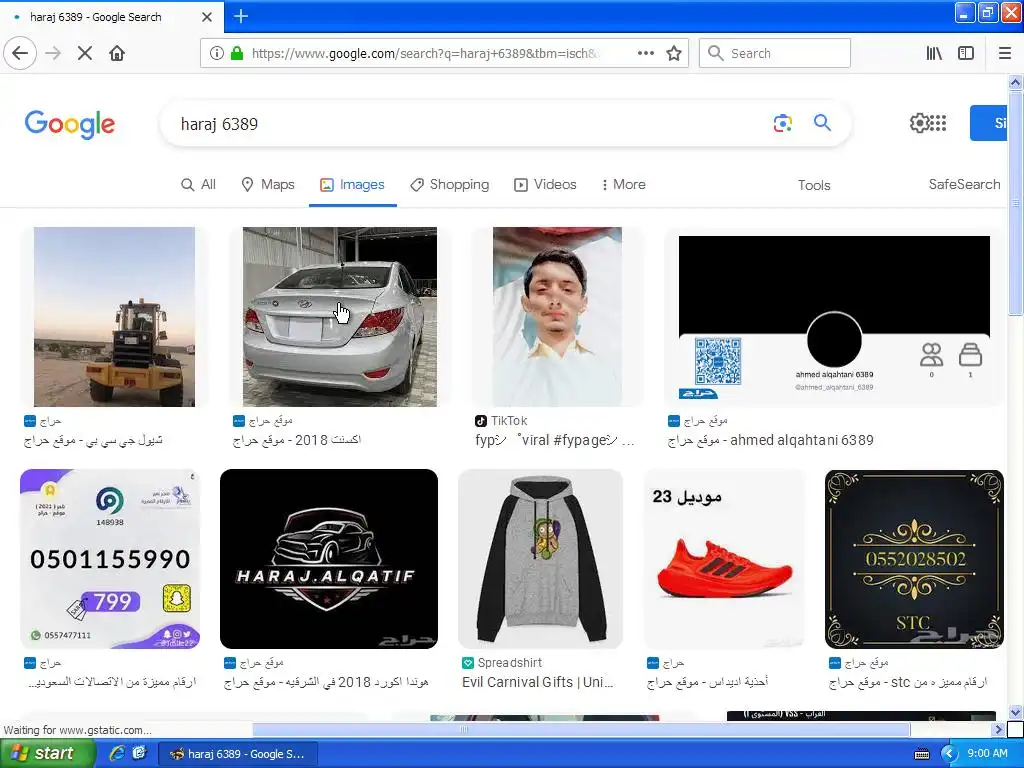This screenshot has height=768, width=1024.
Task: Click the horizontal scrollbar right arrow
Action: (997, 729)
